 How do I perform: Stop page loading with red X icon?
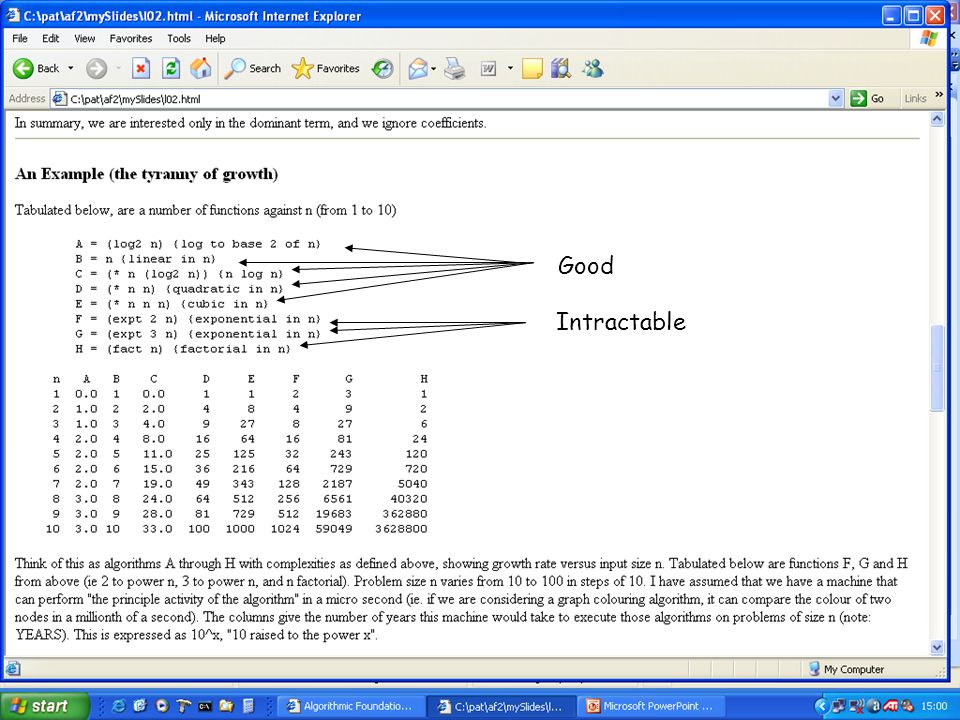coord(141,69)
